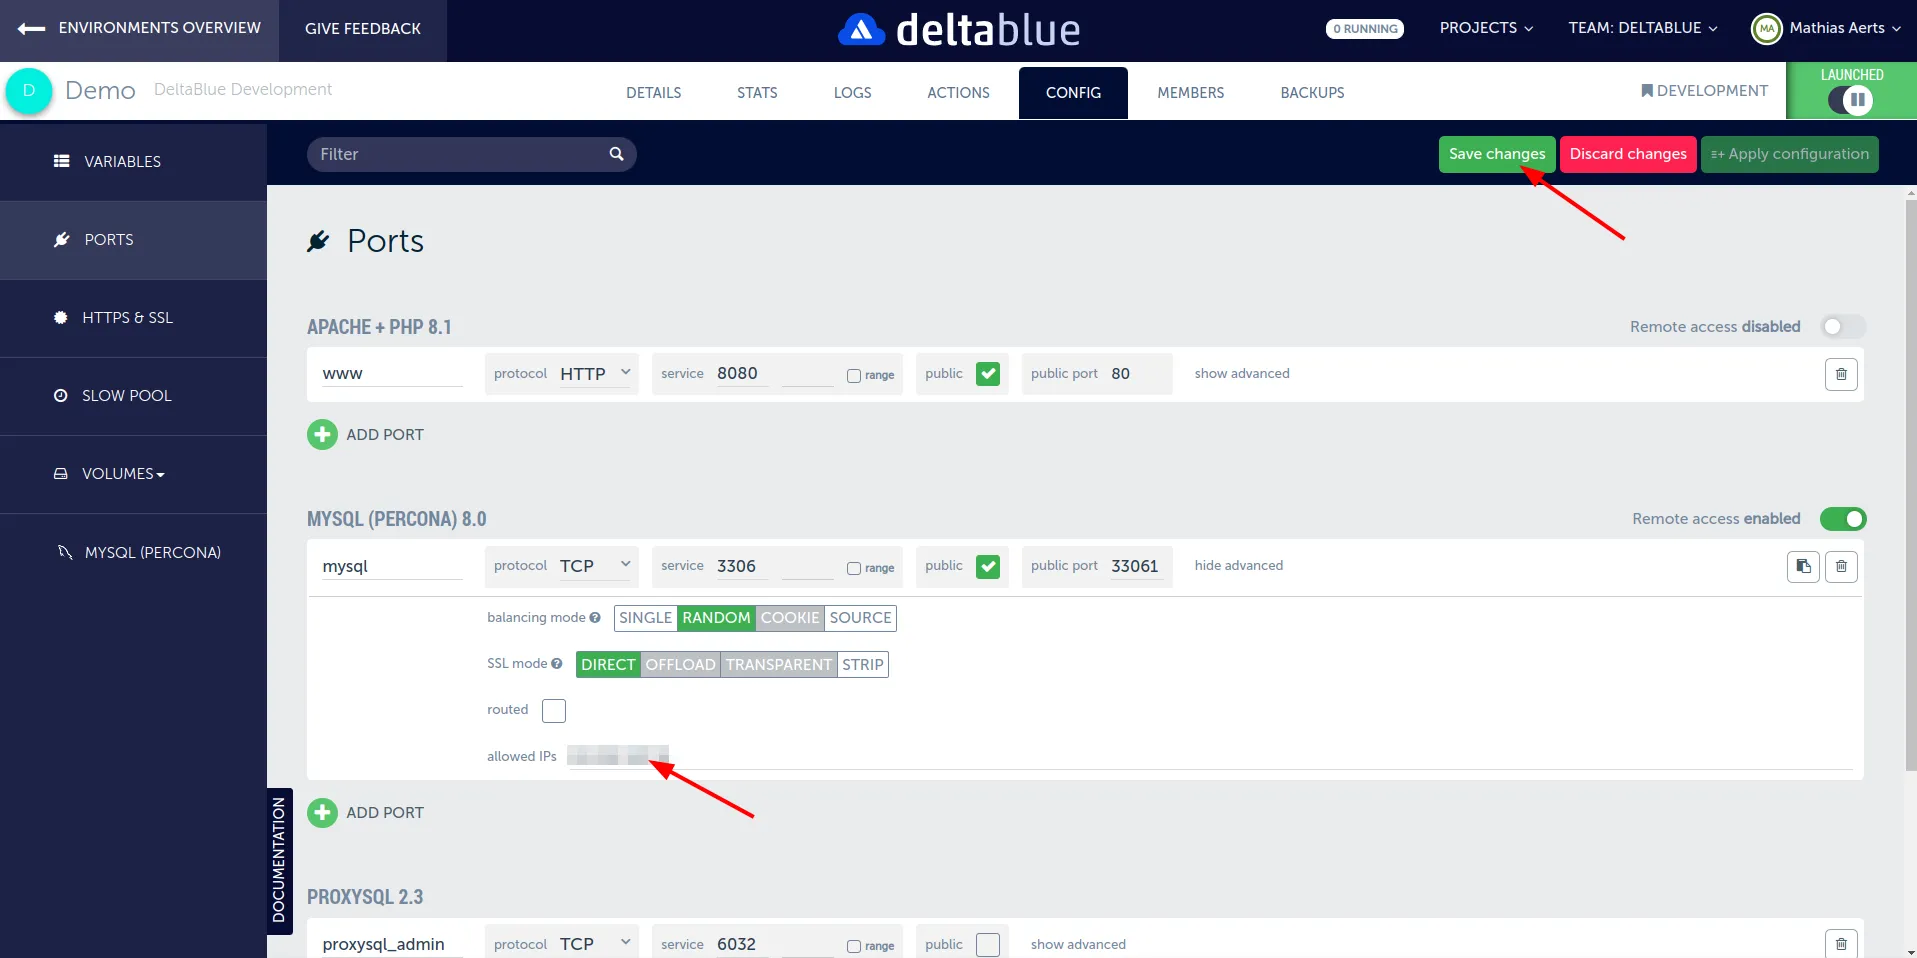
Task: Save the port configuration changes
Action: coord(1495,154)
